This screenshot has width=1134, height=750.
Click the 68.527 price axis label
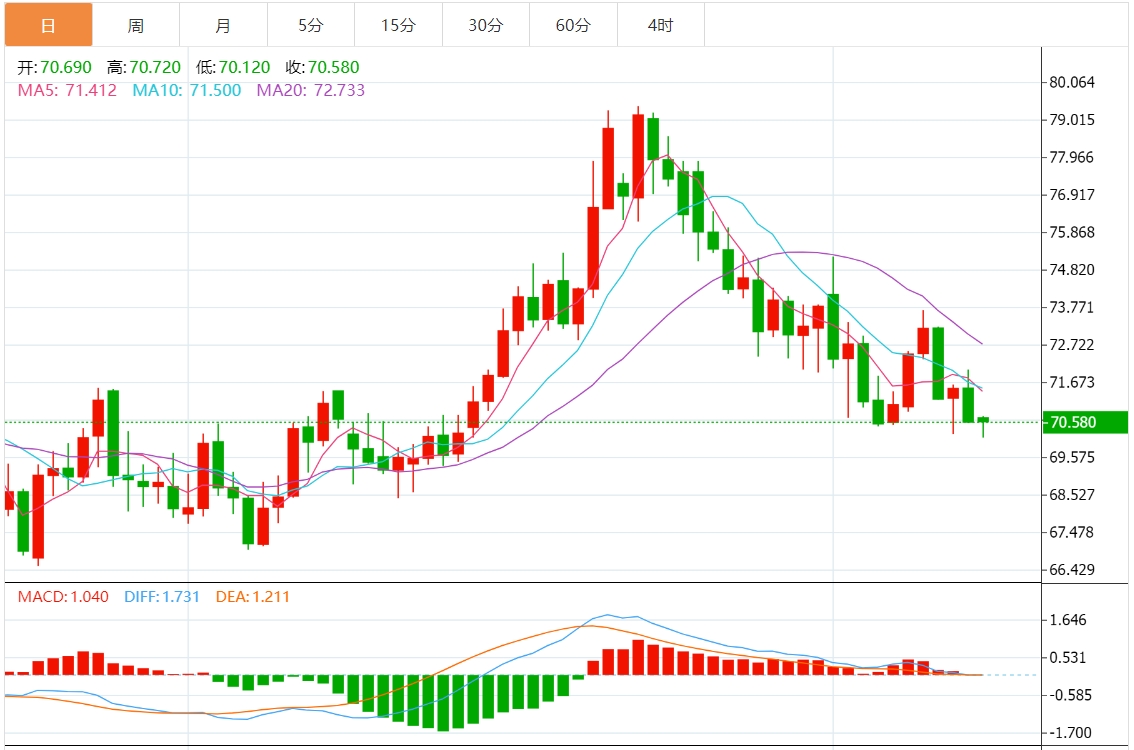1072,495
